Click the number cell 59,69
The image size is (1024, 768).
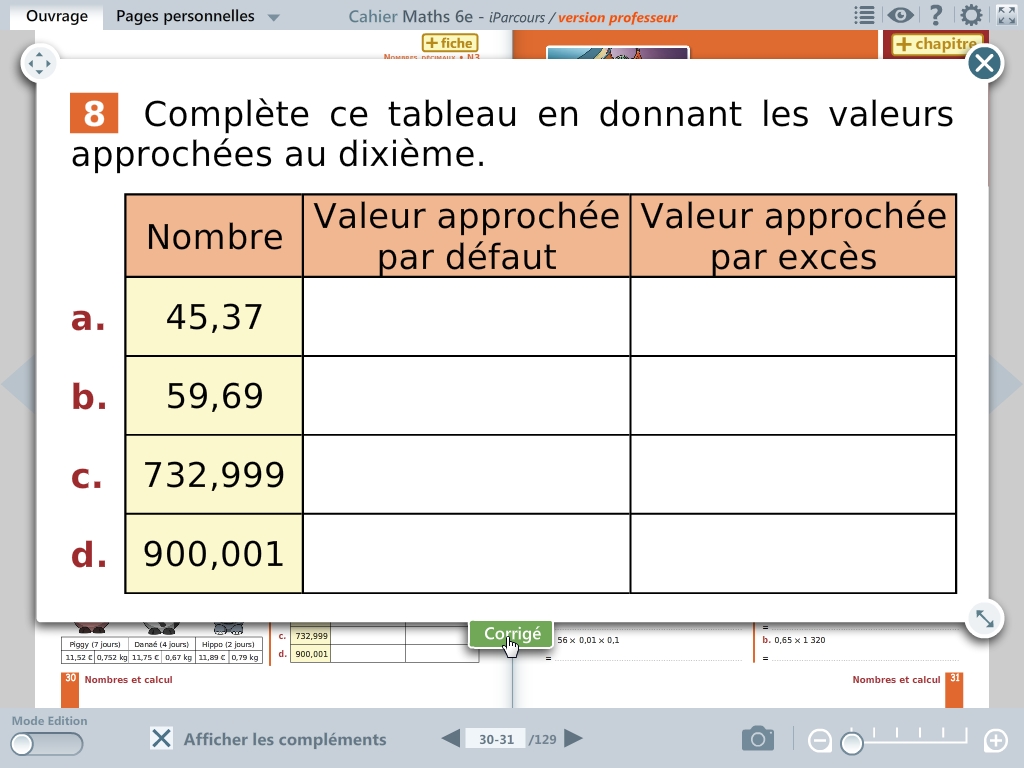pyautogui.click(x=214, y=396)
